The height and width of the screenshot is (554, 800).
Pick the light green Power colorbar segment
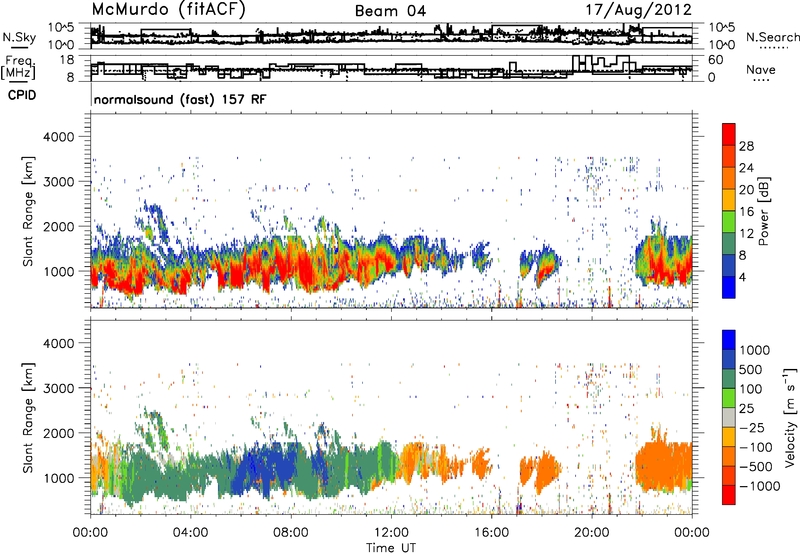point(729,221)
